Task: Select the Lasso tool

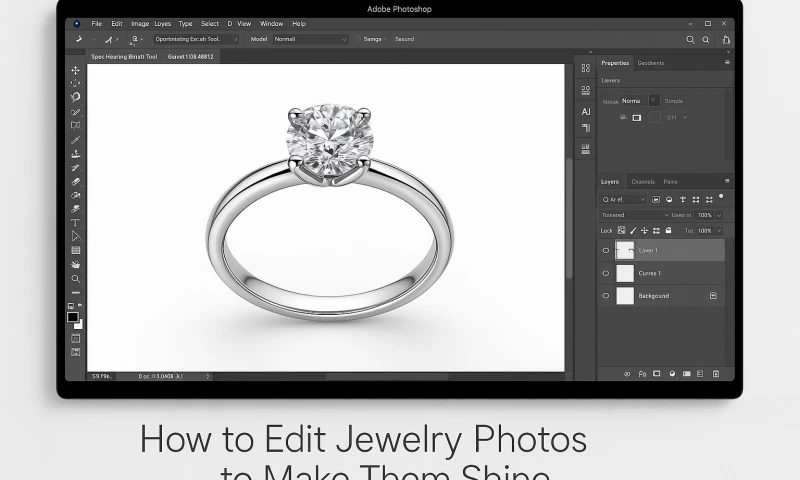Action: 75,97
